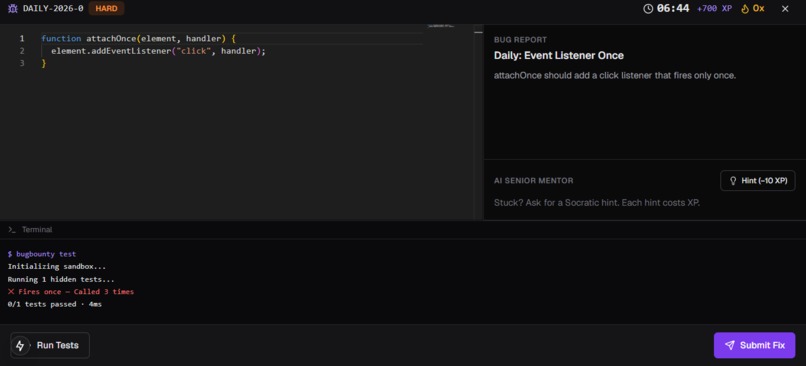Click the terminal prompt icon
Viewport: 806px width, 366px height.
click(x=12, y=230)
